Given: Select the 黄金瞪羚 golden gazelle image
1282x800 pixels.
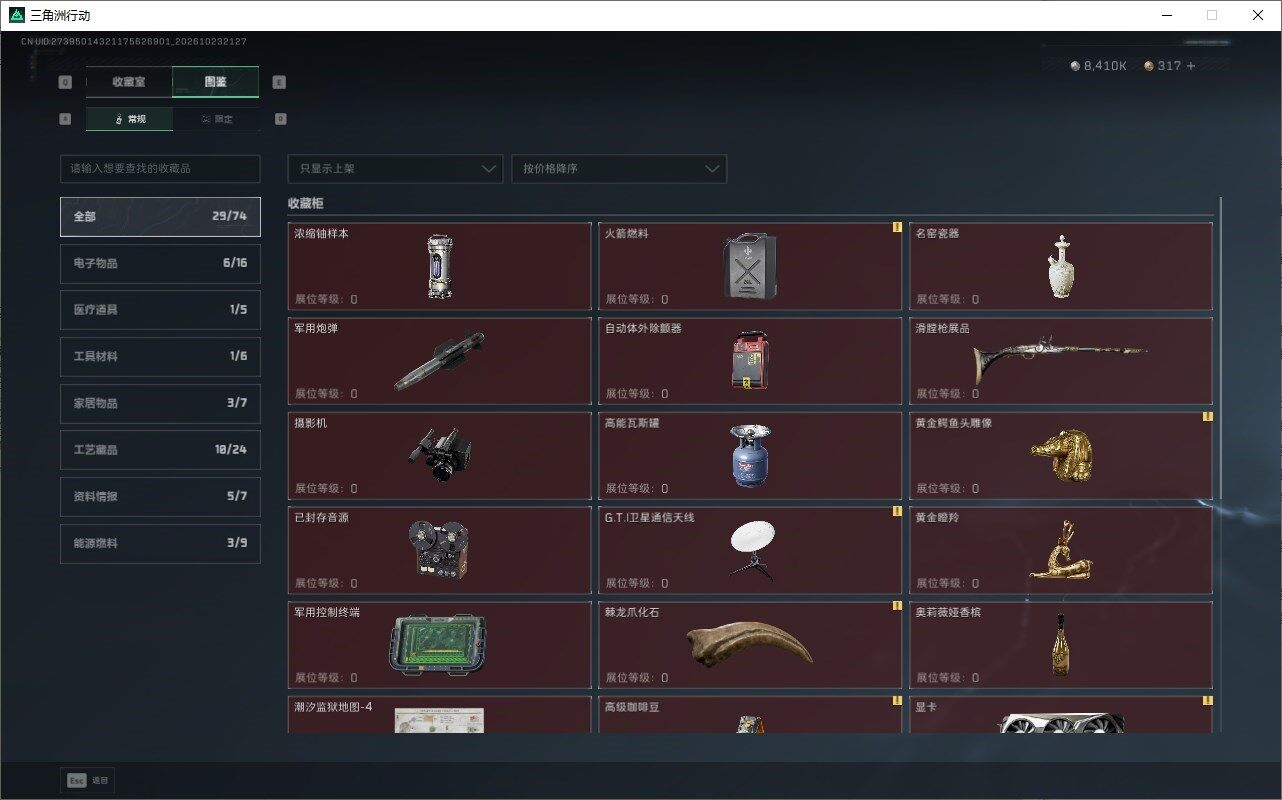Looking at the screenshot, I should [1060, 550].
